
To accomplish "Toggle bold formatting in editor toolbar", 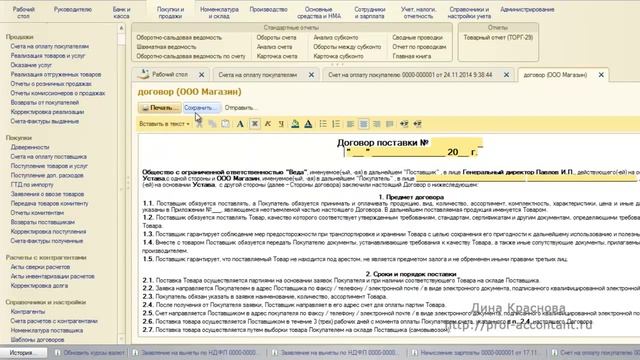I will point(254,124).
